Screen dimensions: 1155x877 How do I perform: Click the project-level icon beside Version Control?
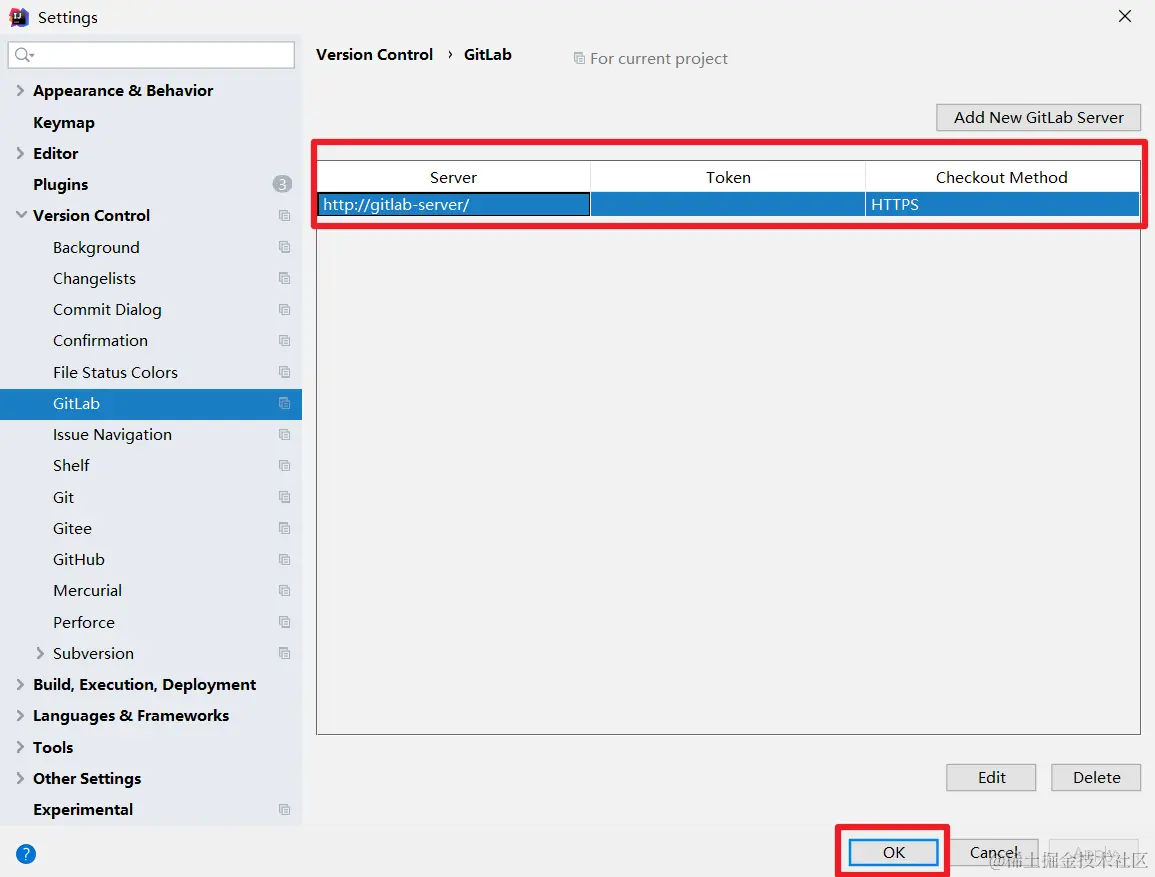coord(284,216)
